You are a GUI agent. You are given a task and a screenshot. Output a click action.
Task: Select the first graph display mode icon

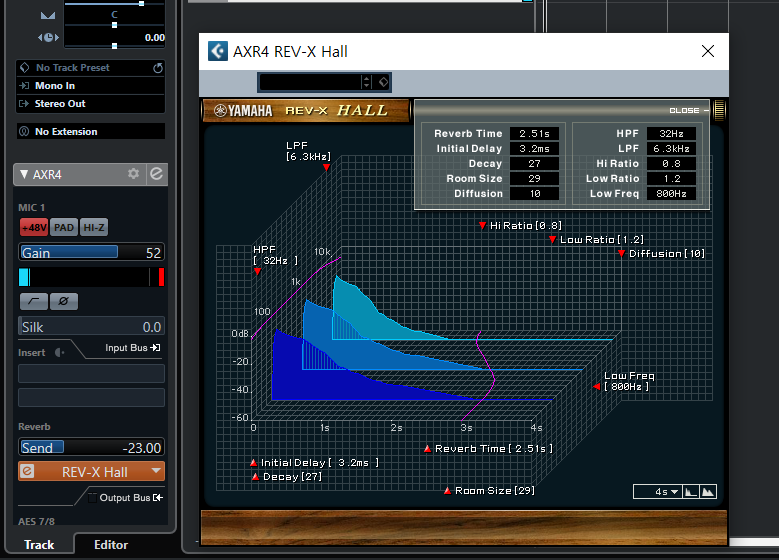(691, 492)
